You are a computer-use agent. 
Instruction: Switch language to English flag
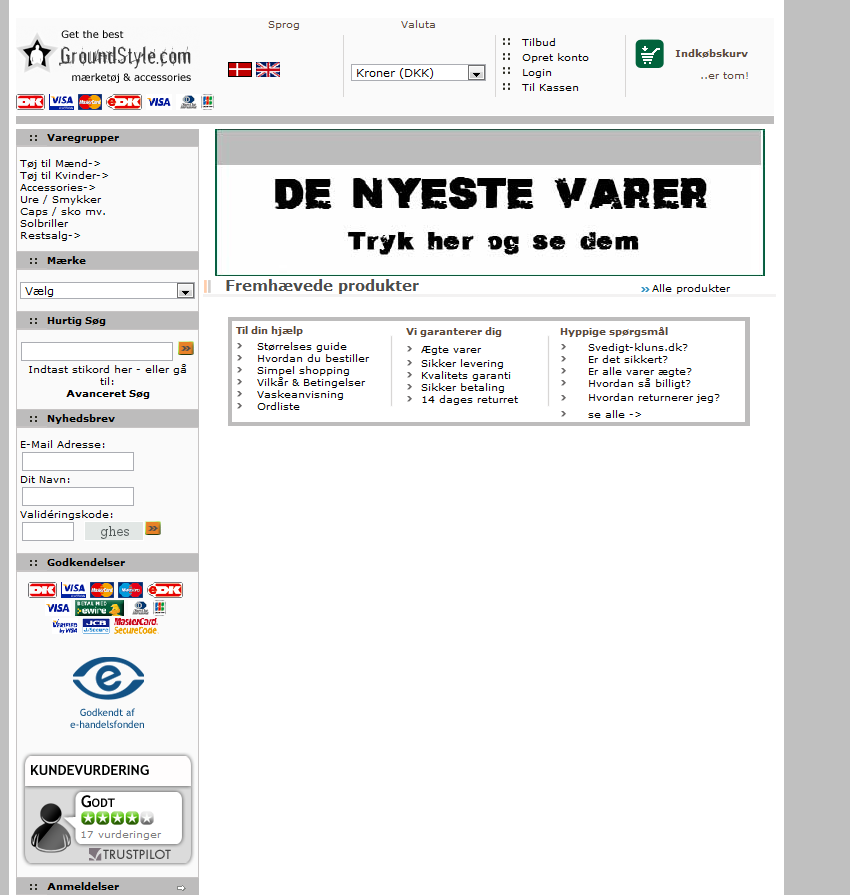point(268,69)
